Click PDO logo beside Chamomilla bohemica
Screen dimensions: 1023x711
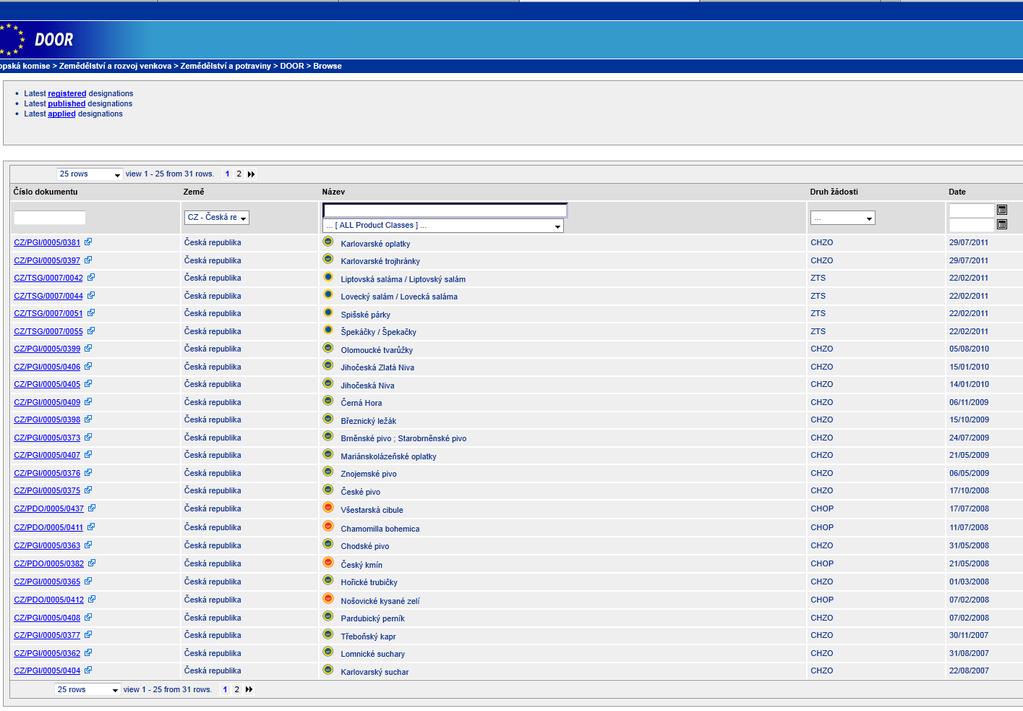(x=328, y=526)
